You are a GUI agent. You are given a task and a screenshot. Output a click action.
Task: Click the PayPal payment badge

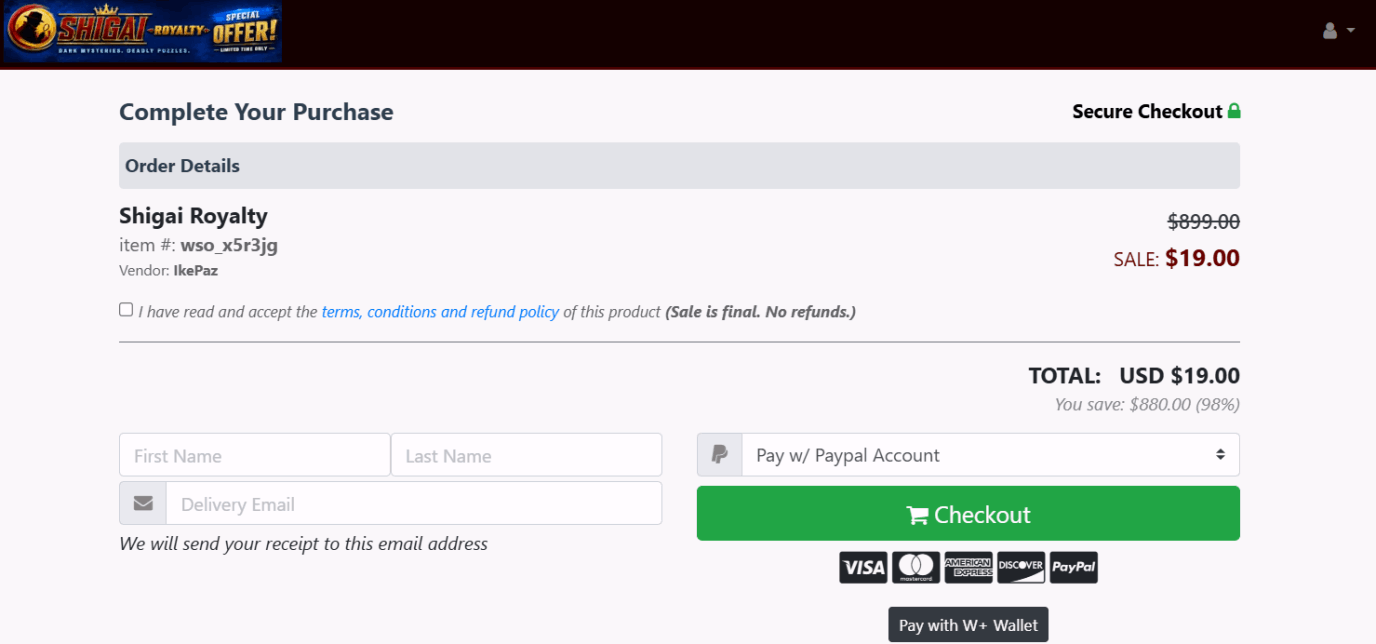(x=1074, y=568)
